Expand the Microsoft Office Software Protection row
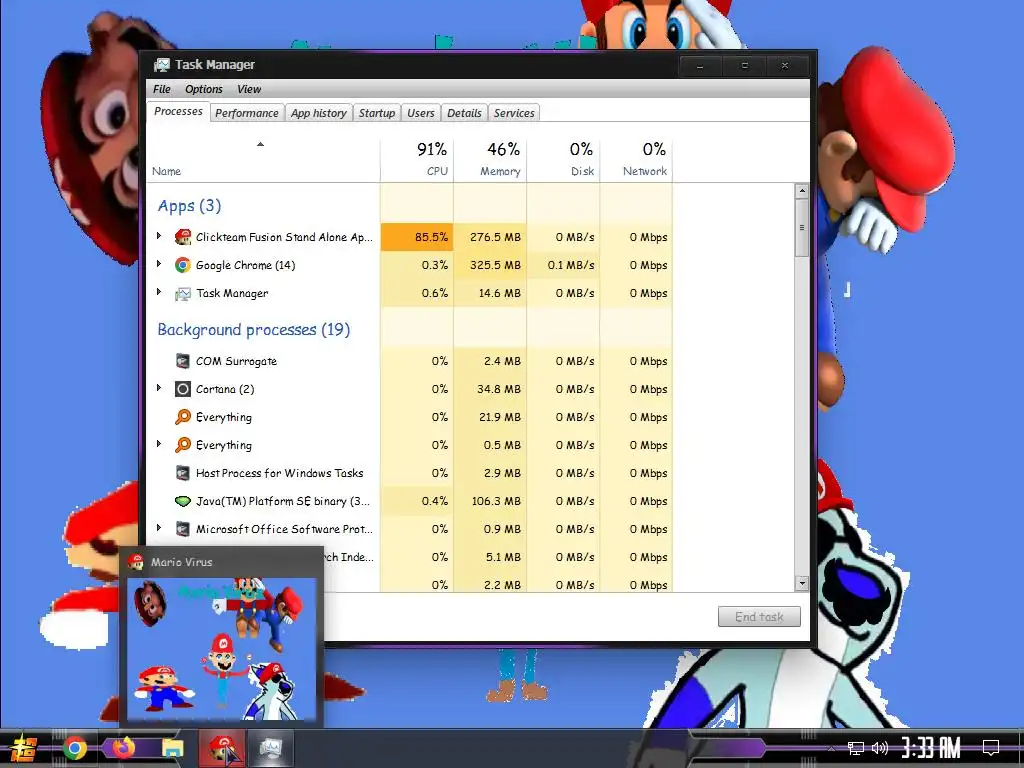The image size is (1024, 768). click(x=159, y=528)
